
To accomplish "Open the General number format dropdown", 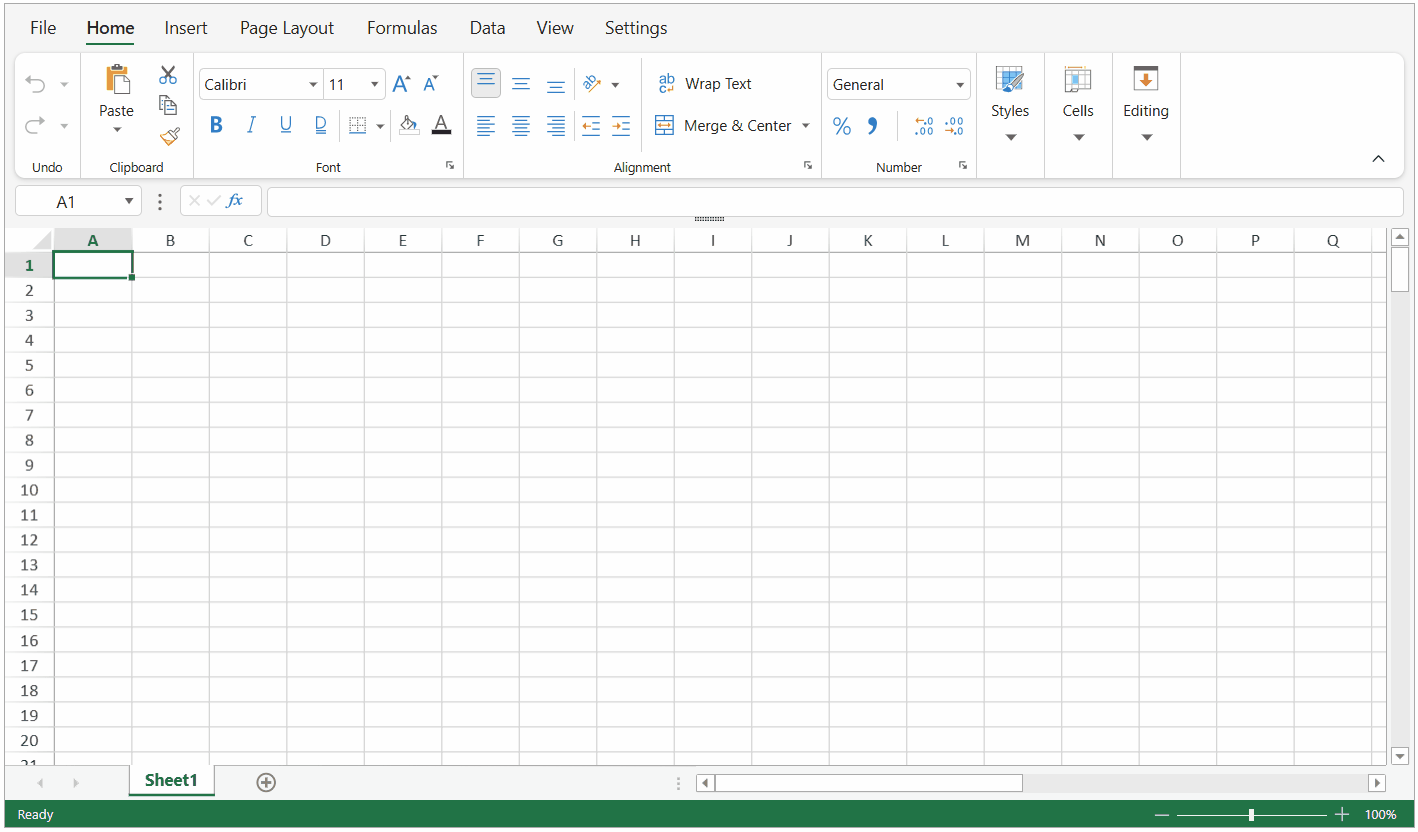I will (960, 85).
